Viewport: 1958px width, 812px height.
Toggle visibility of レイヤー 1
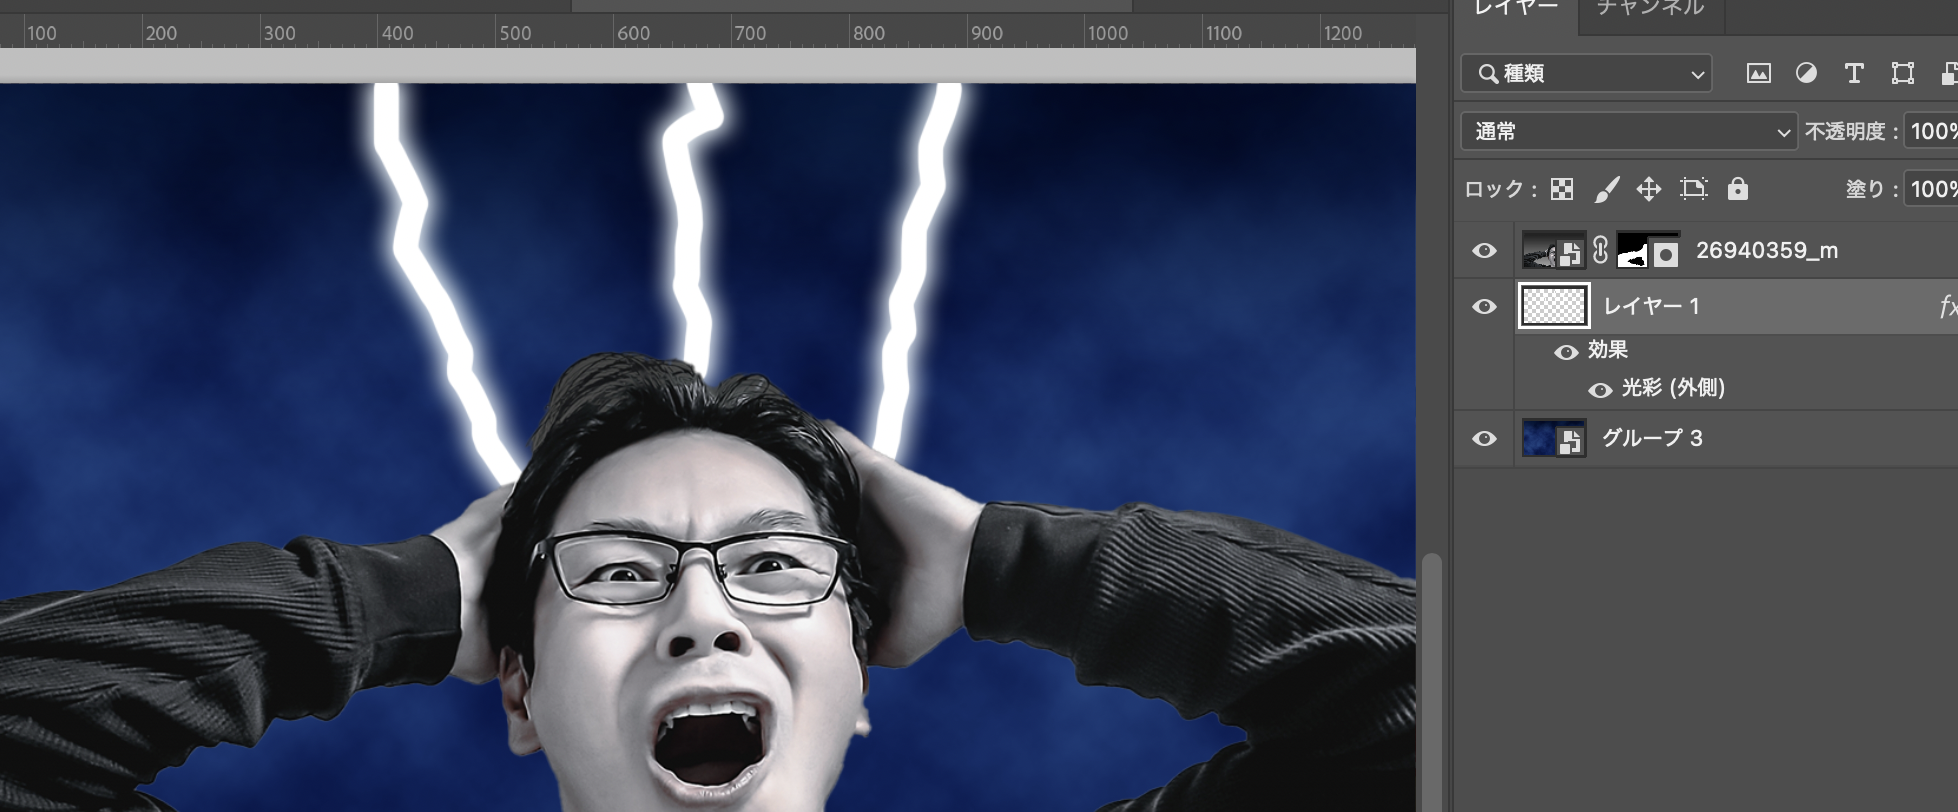point(1484,306)
